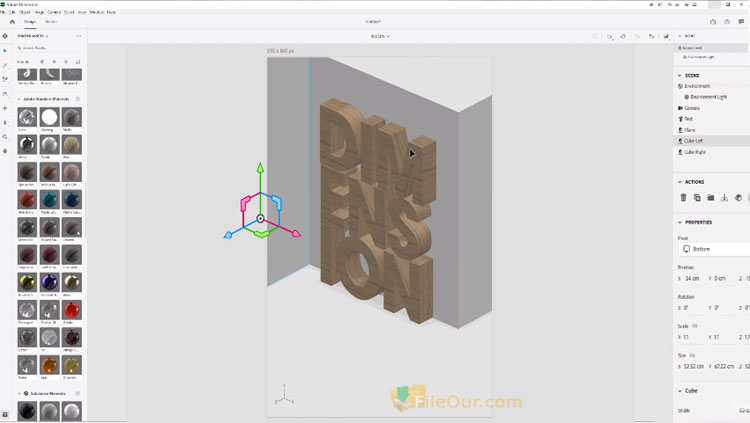Open the zoom percentage dropdown

point(380,36)
